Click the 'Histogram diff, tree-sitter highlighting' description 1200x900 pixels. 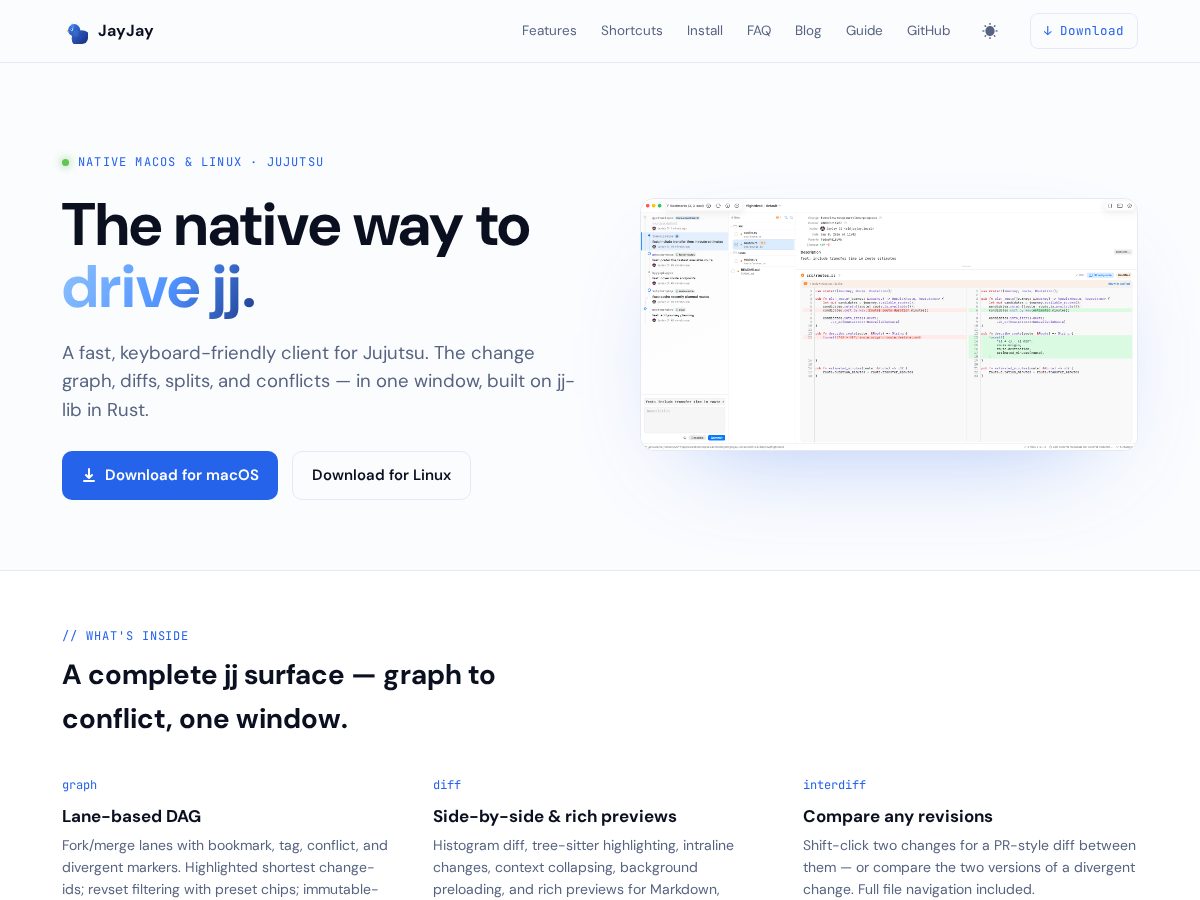(x=583, y=867)
